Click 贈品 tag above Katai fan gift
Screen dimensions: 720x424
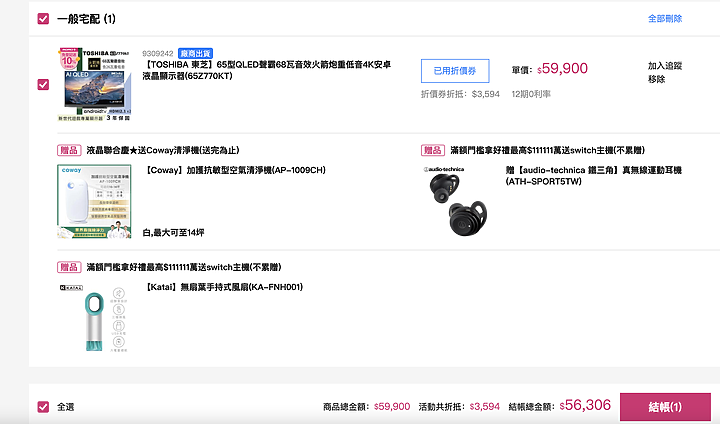click(x=69, y=267)
